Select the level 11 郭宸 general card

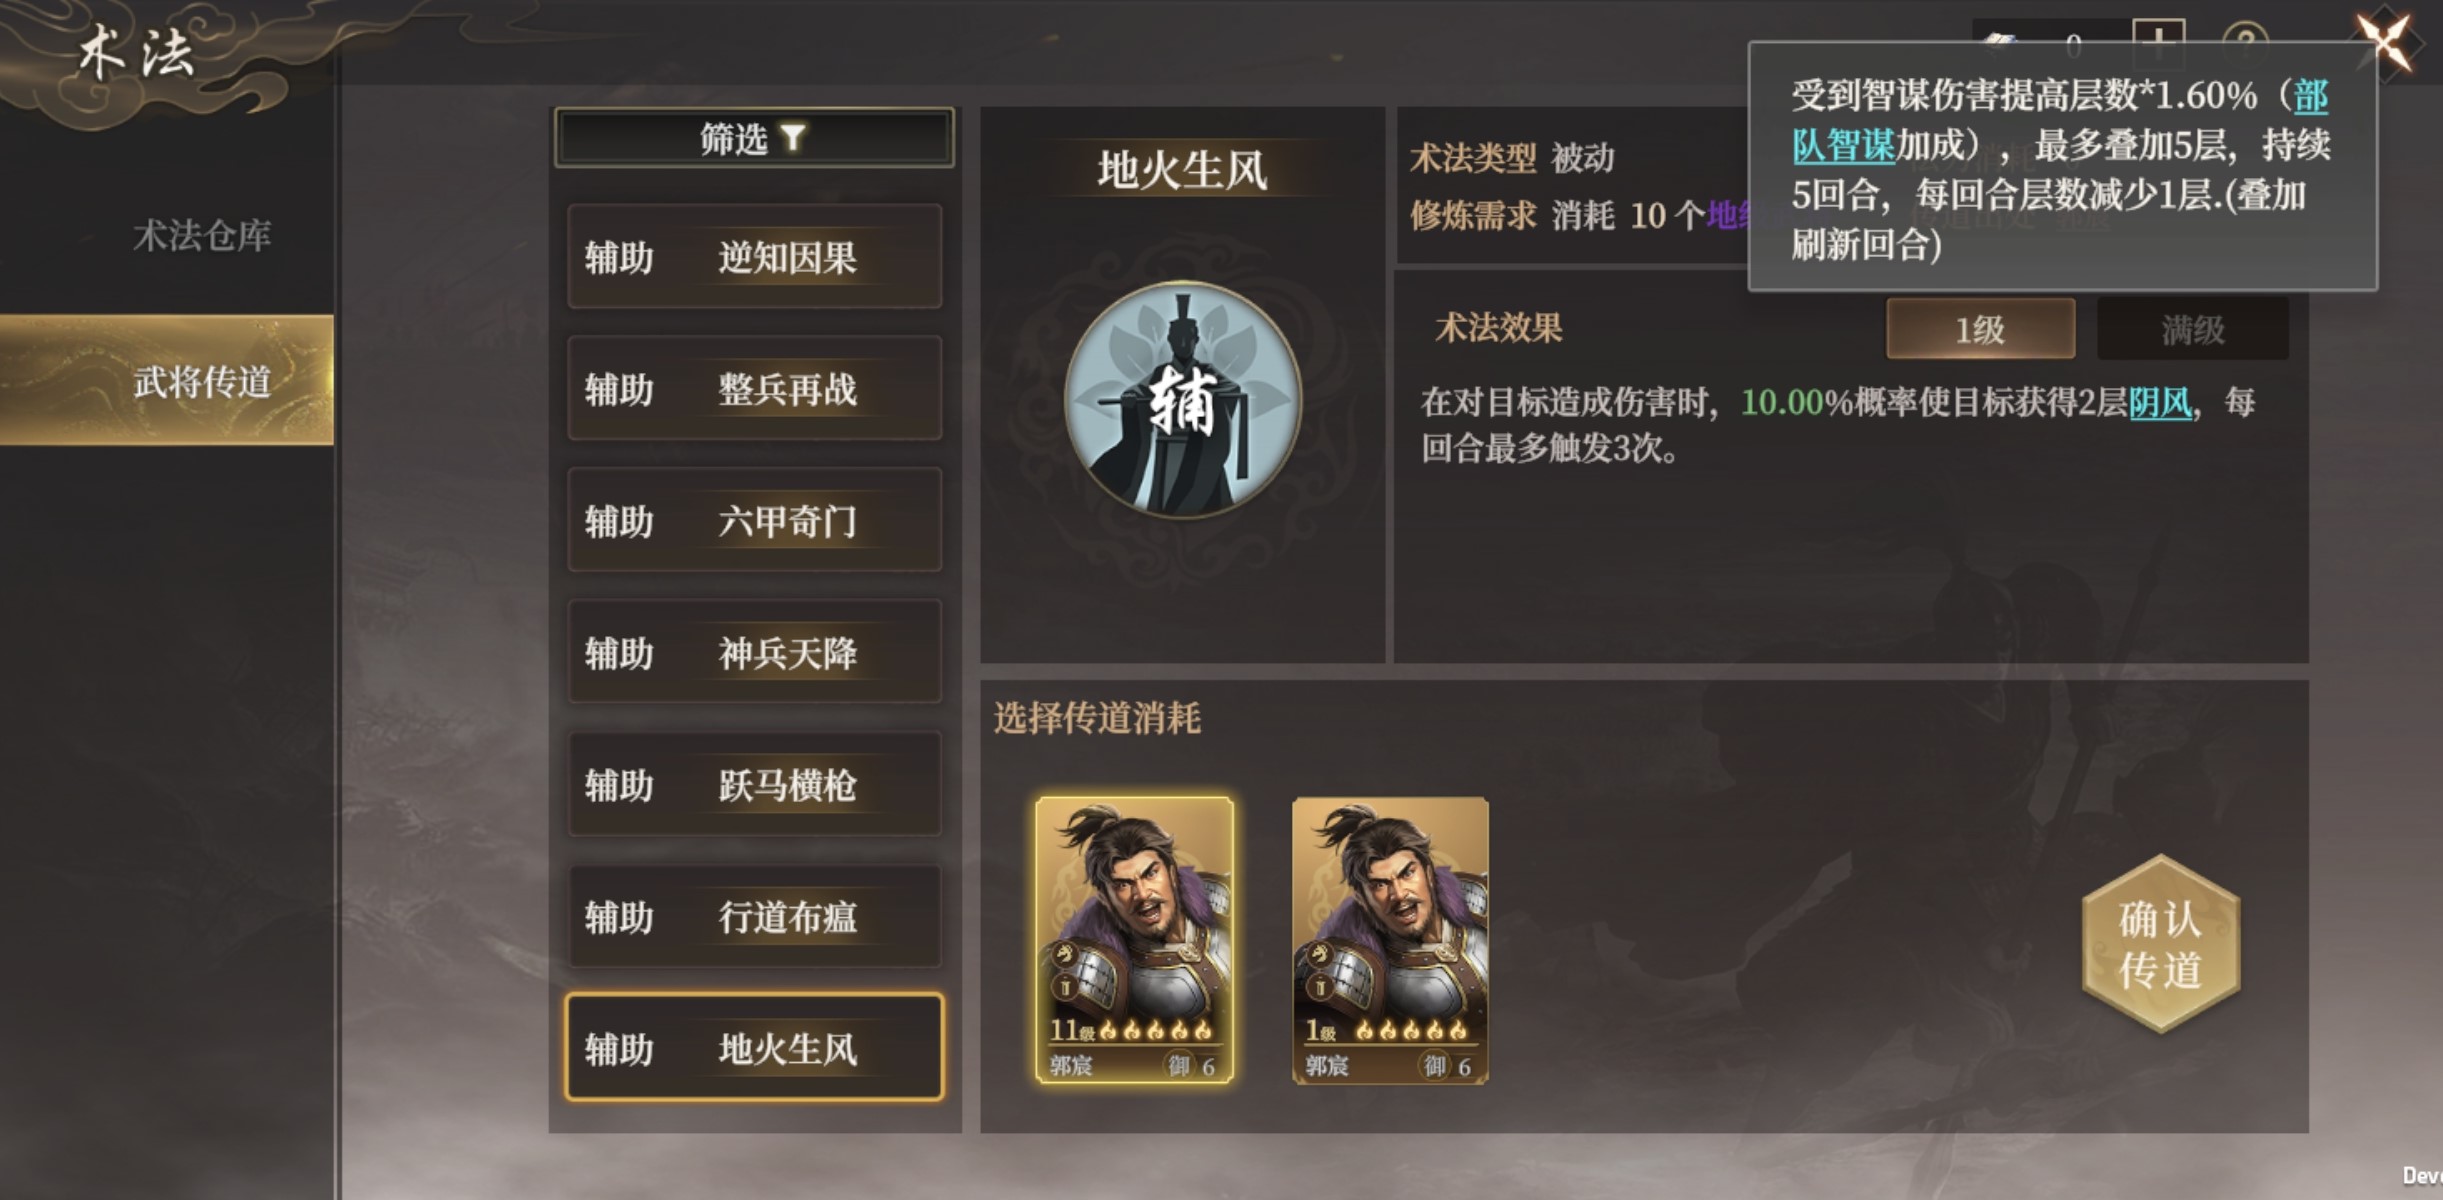point(1134,940)
